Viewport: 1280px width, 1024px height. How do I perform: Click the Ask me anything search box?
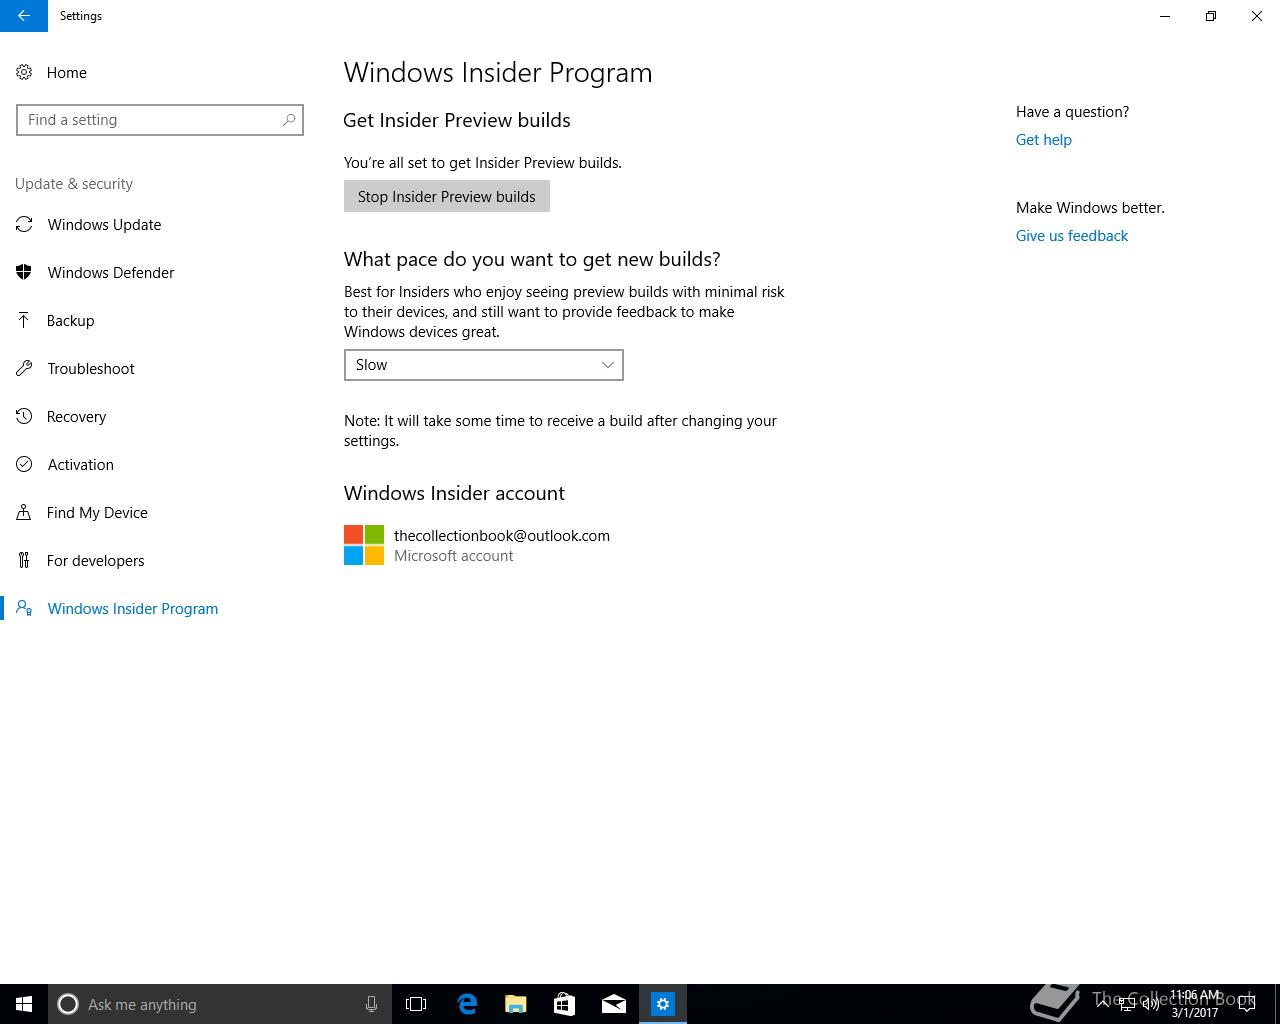point(219,1004)
